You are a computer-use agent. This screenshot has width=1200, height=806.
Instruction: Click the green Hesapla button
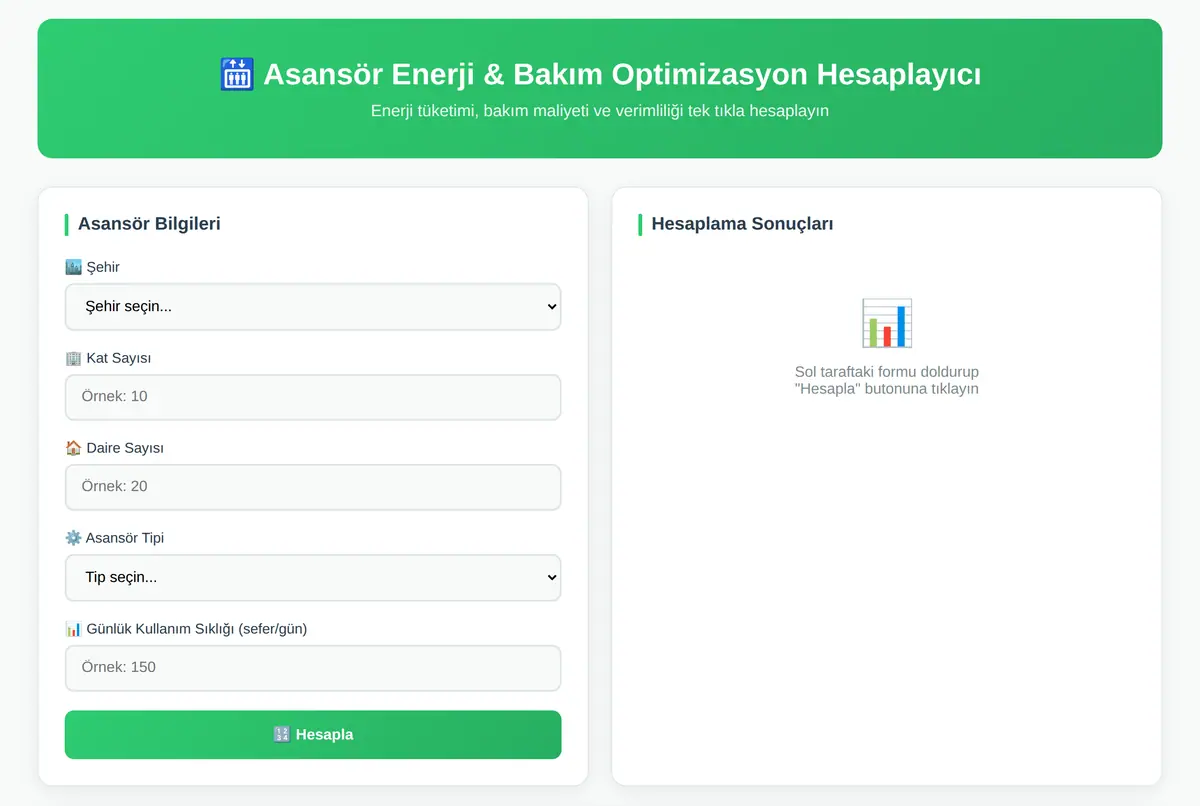313,734
